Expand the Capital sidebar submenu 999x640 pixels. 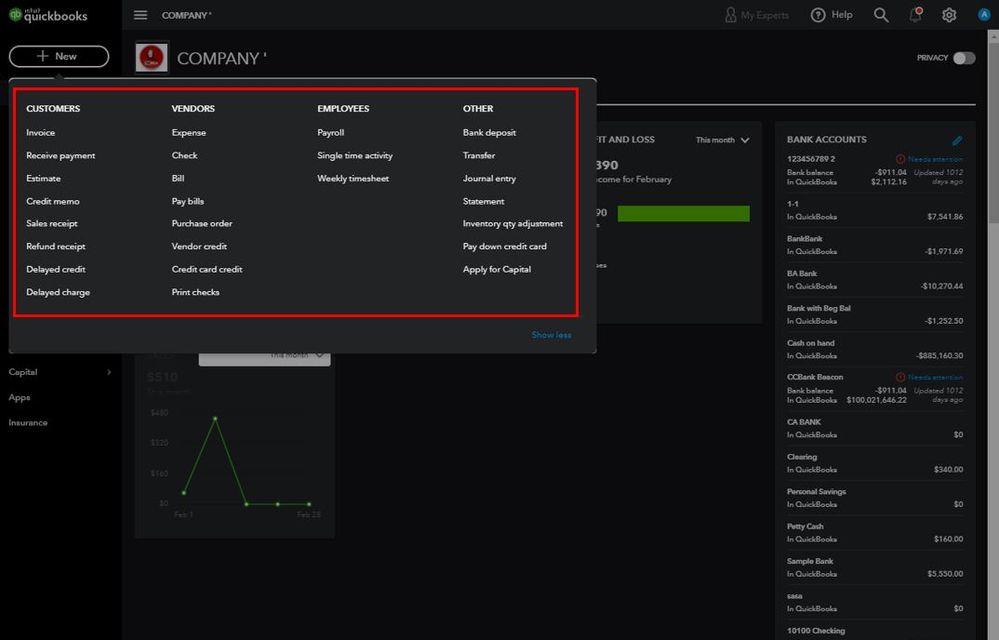109,372
